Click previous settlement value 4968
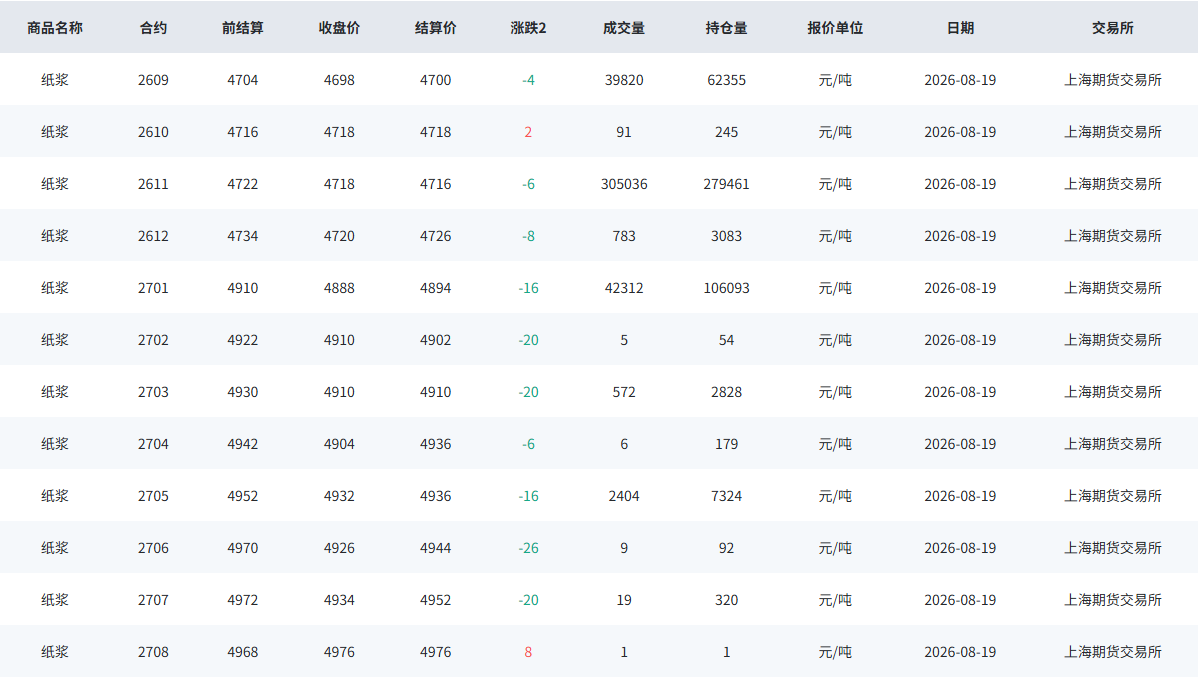1204x677 pixels. pyautogui.click(x=243, y=652)
